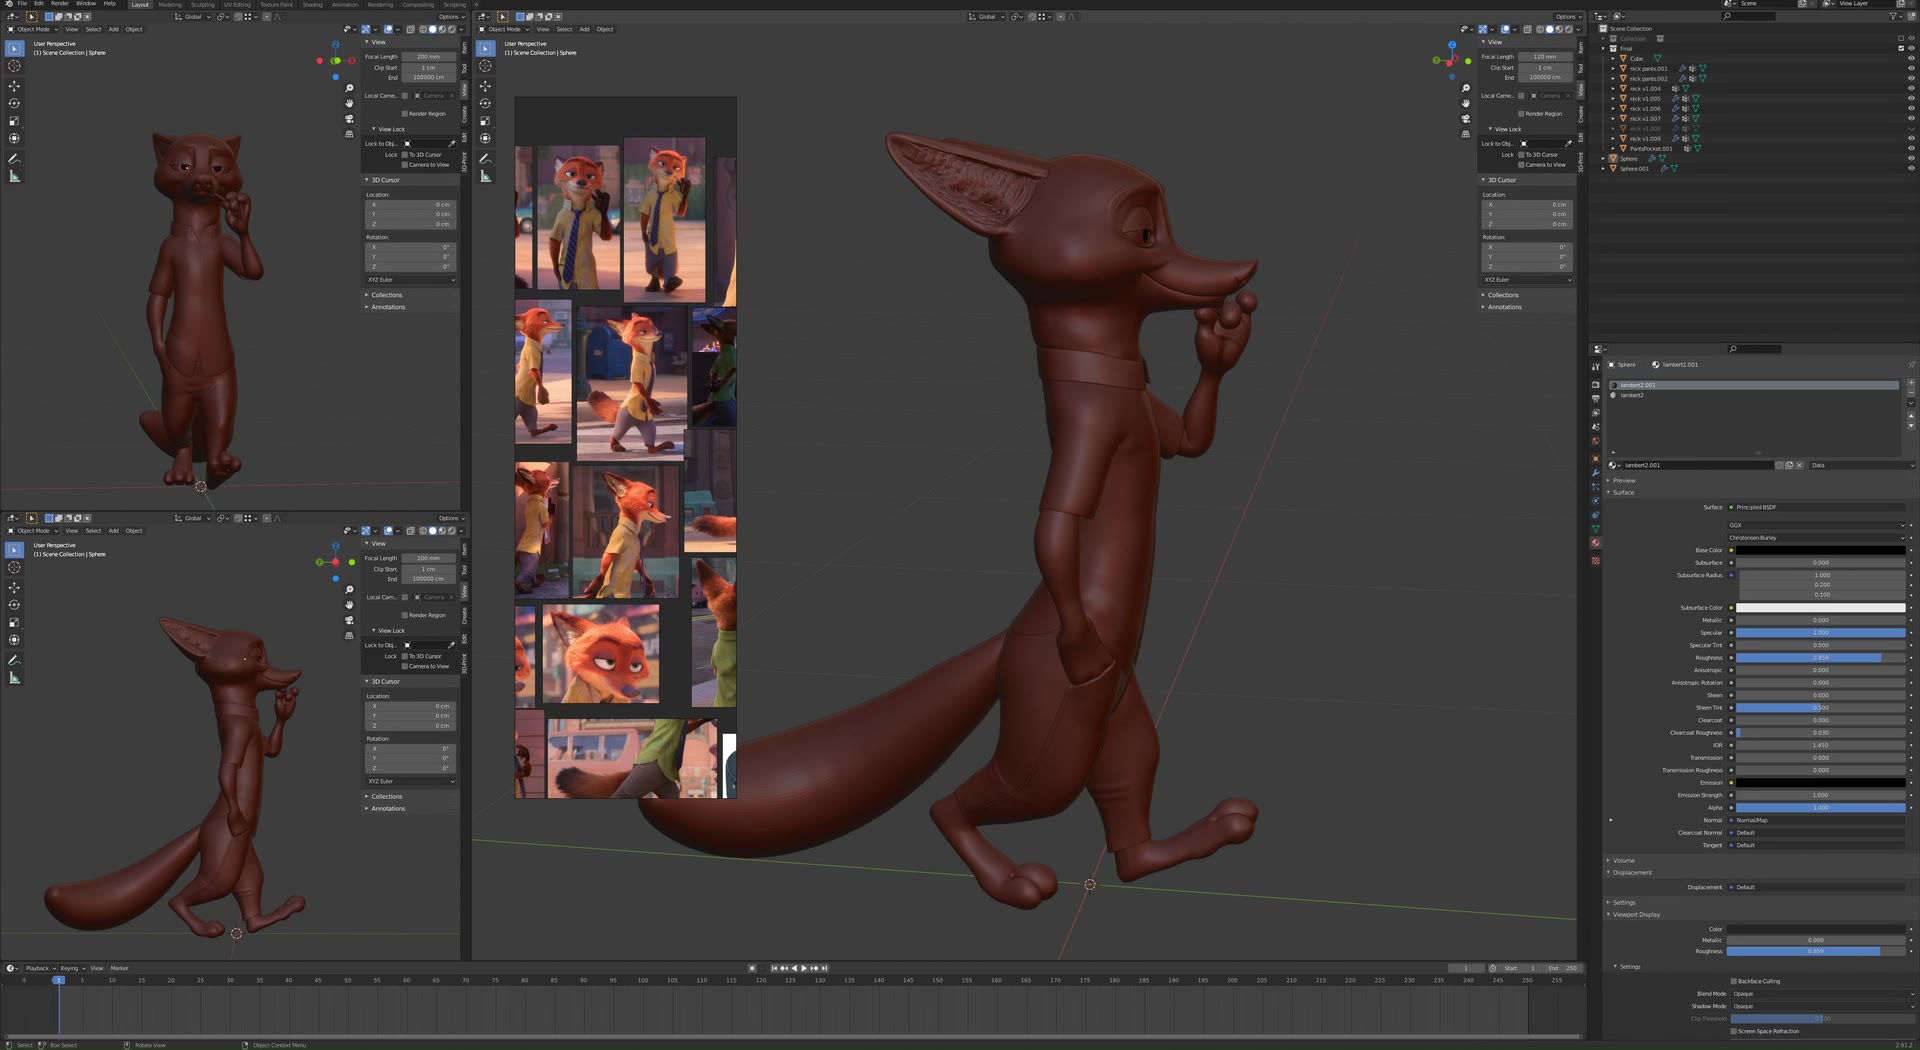1920x1050 pixels.
Task: Switch to the Shading workspace tab
Action: tap(313, 4)
